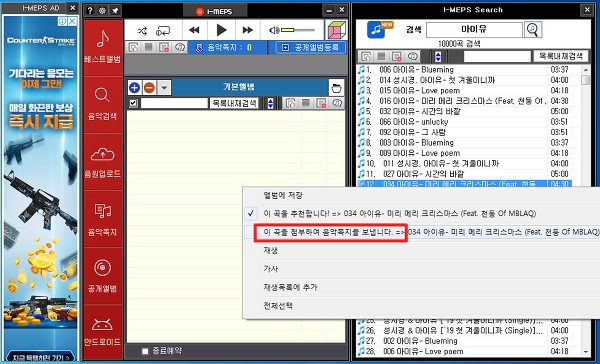The image size is (600, 364).
Task: Open I-MEPS settings gear icon
Action: [102, 11]
